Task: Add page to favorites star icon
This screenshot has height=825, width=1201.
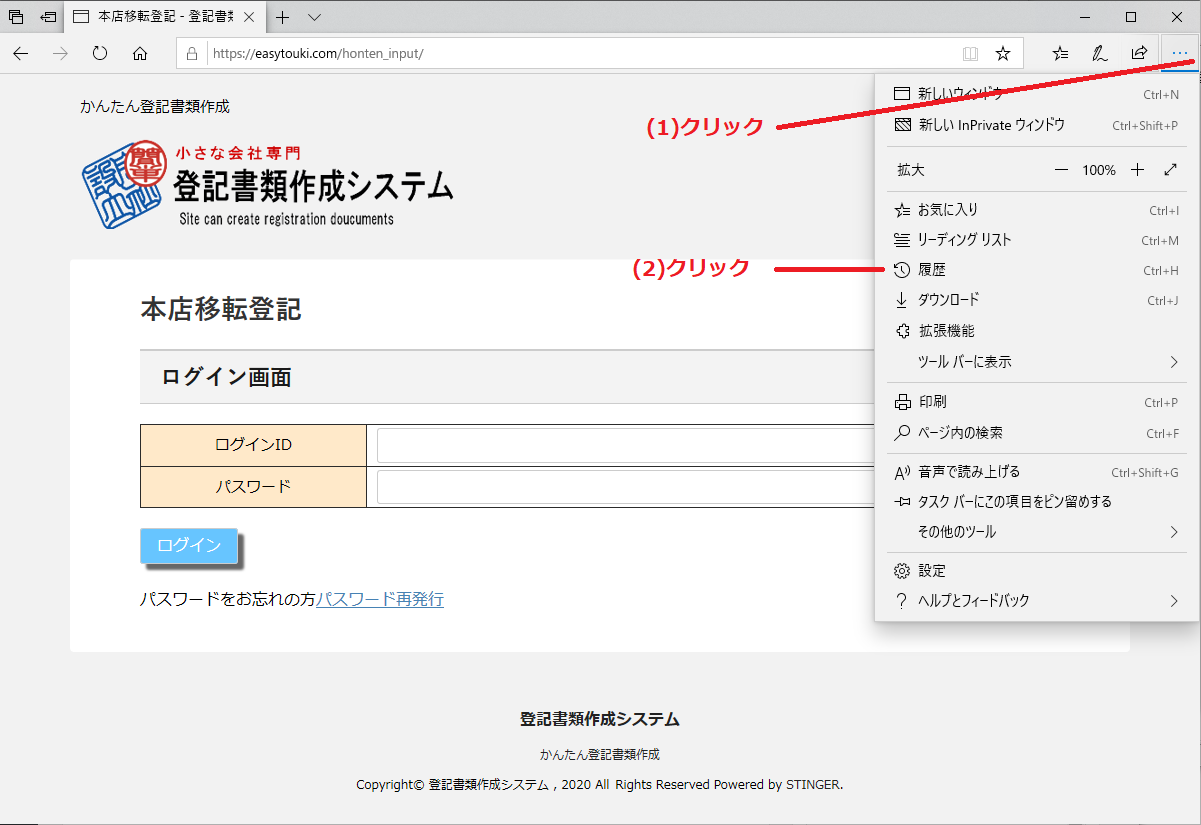Action: coord(1003,53)
